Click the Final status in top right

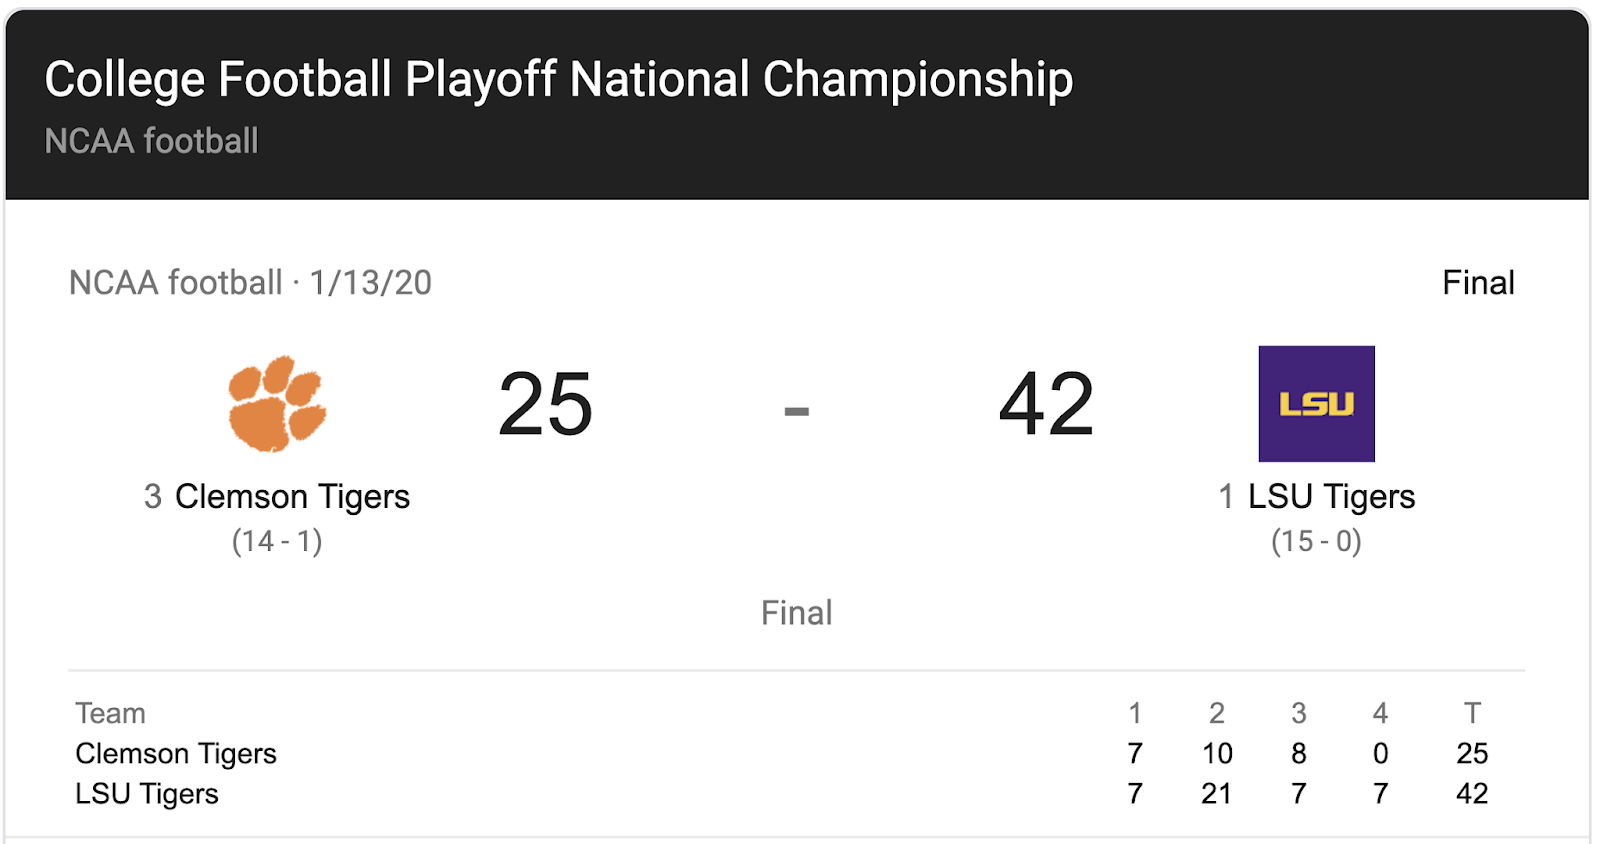pos(1478,283)
